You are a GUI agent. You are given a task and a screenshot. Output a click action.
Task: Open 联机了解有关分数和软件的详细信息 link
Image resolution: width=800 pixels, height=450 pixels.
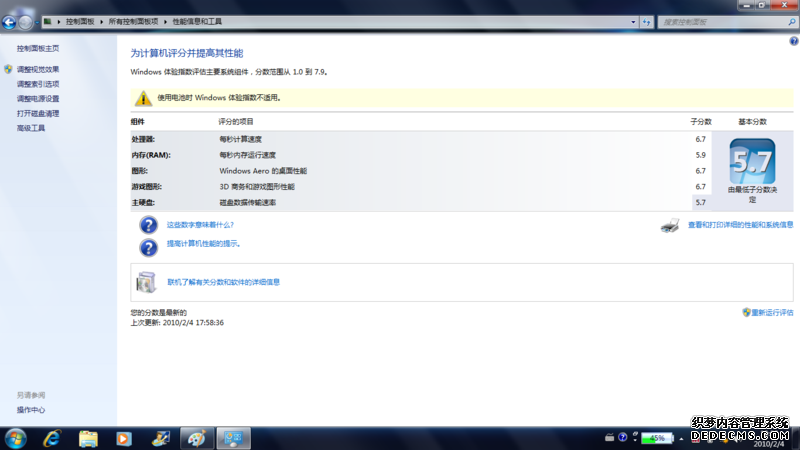click(223, 282)
